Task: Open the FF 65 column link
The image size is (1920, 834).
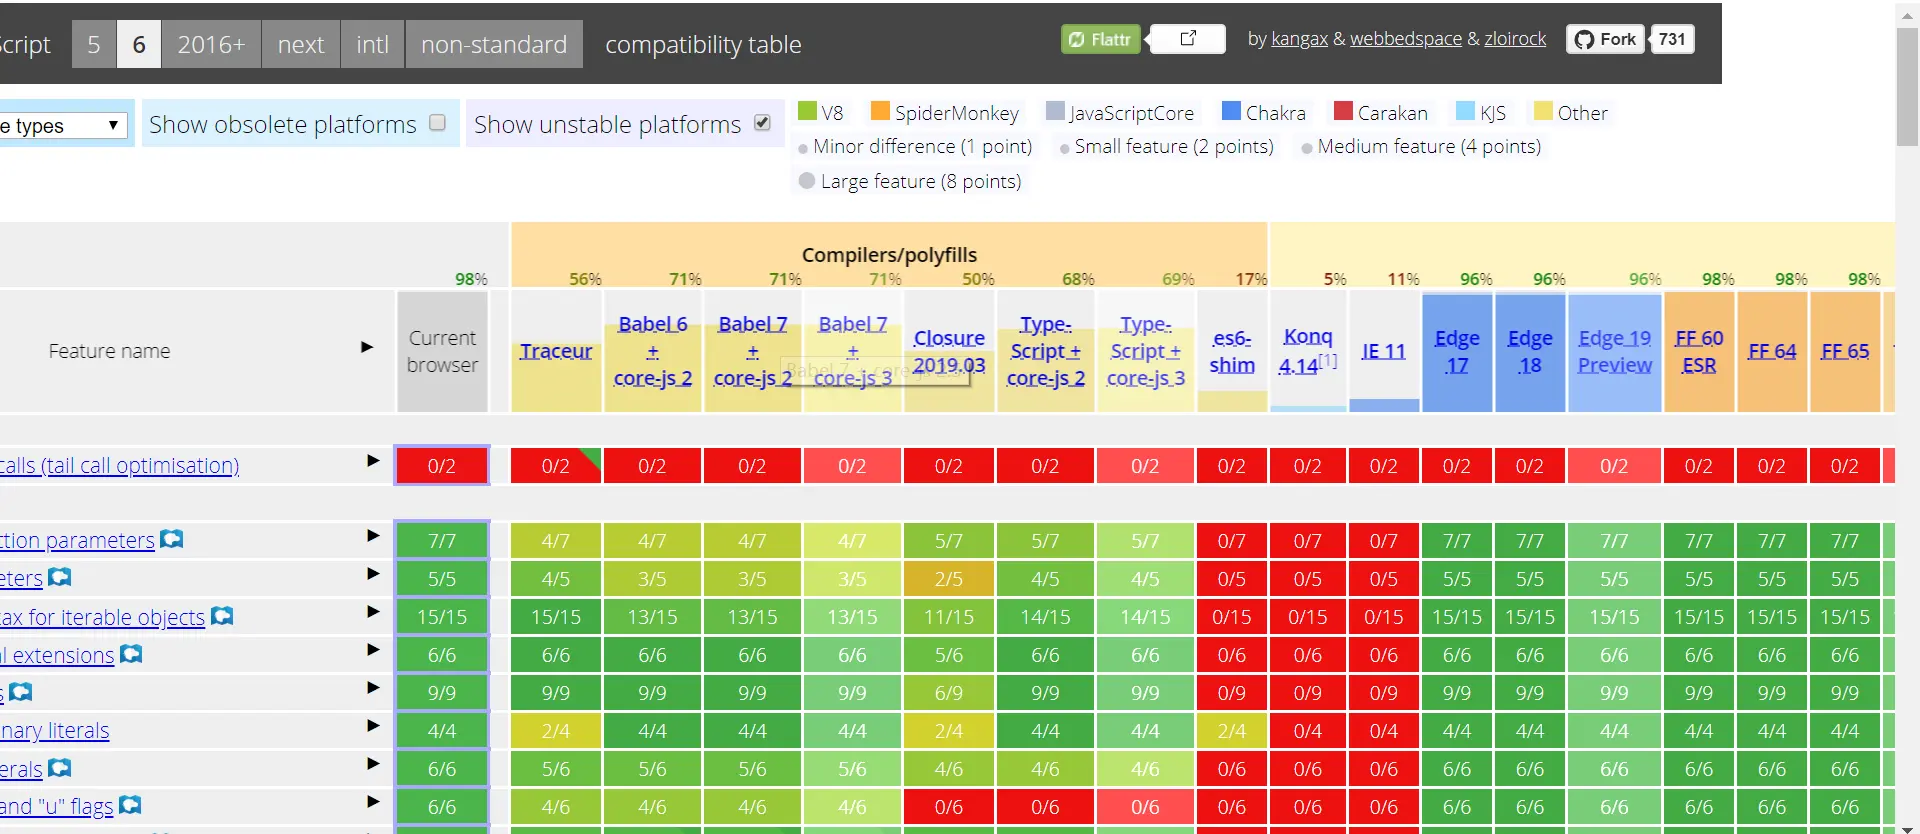Action: coord(1845,351)
